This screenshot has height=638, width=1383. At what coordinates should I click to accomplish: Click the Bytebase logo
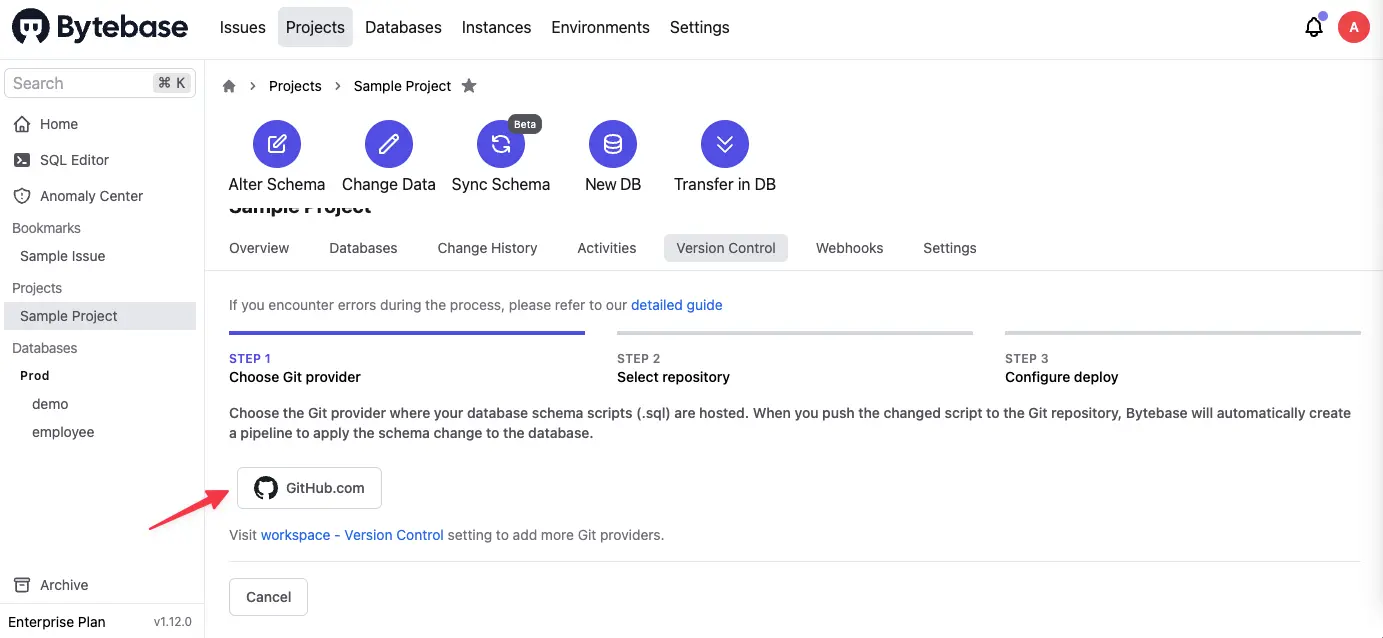pos(99,27)
